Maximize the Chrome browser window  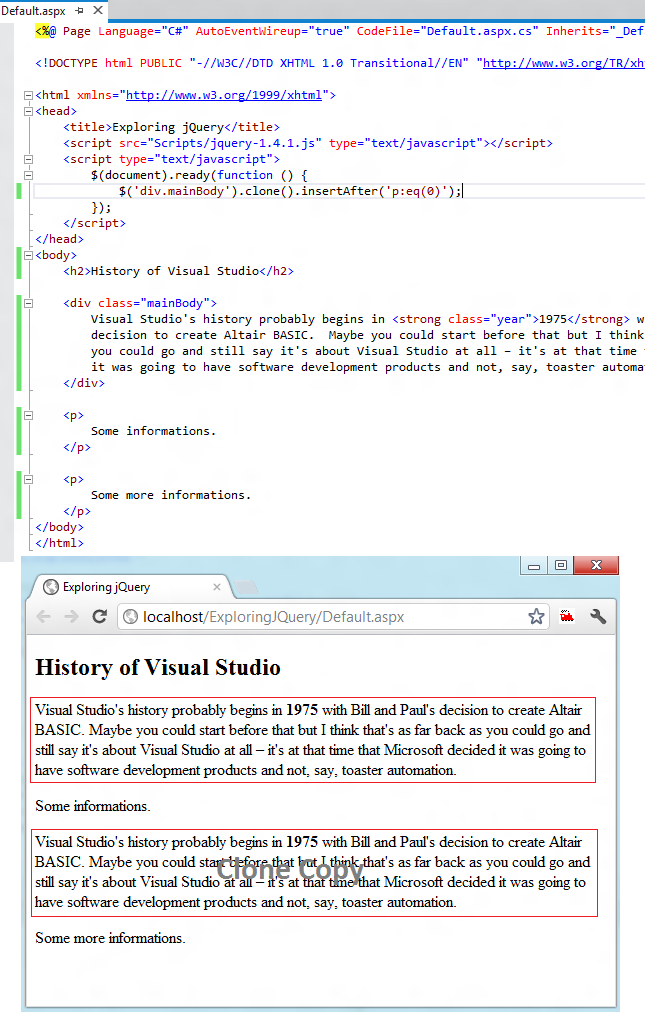tap(561, 565)
